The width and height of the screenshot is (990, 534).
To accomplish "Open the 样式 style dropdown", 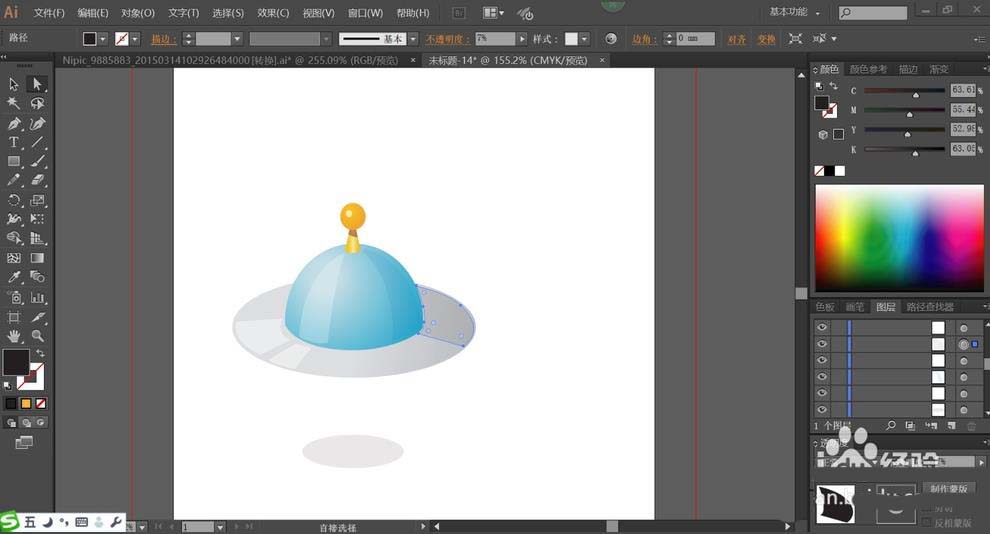I will coord(584,39).
